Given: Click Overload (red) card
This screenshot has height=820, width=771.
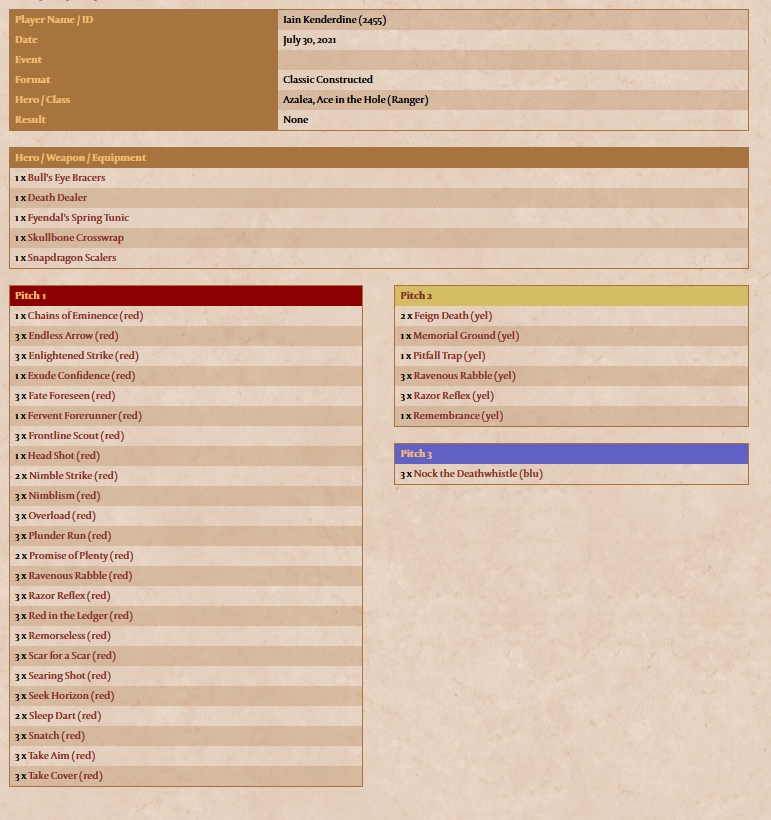Looking at the screenshot, I should [62, 516].
